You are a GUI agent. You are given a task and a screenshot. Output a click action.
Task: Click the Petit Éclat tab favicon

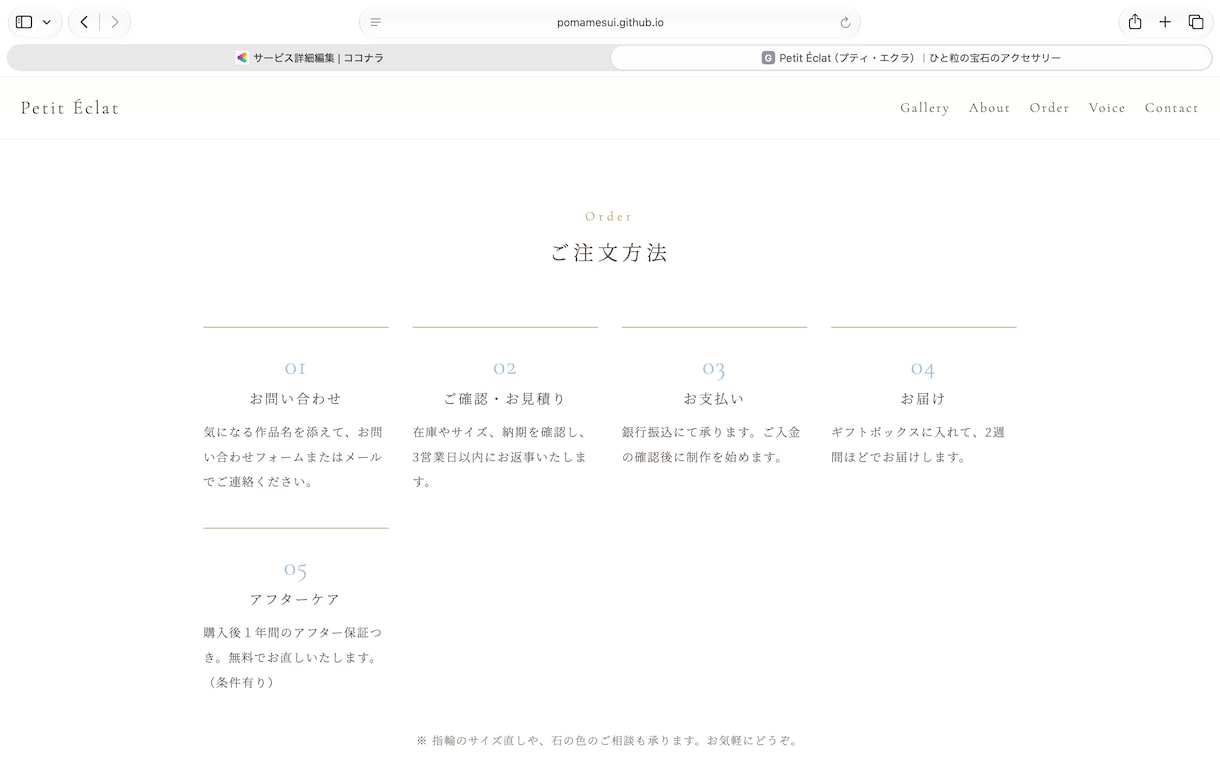tap(768, 58)
